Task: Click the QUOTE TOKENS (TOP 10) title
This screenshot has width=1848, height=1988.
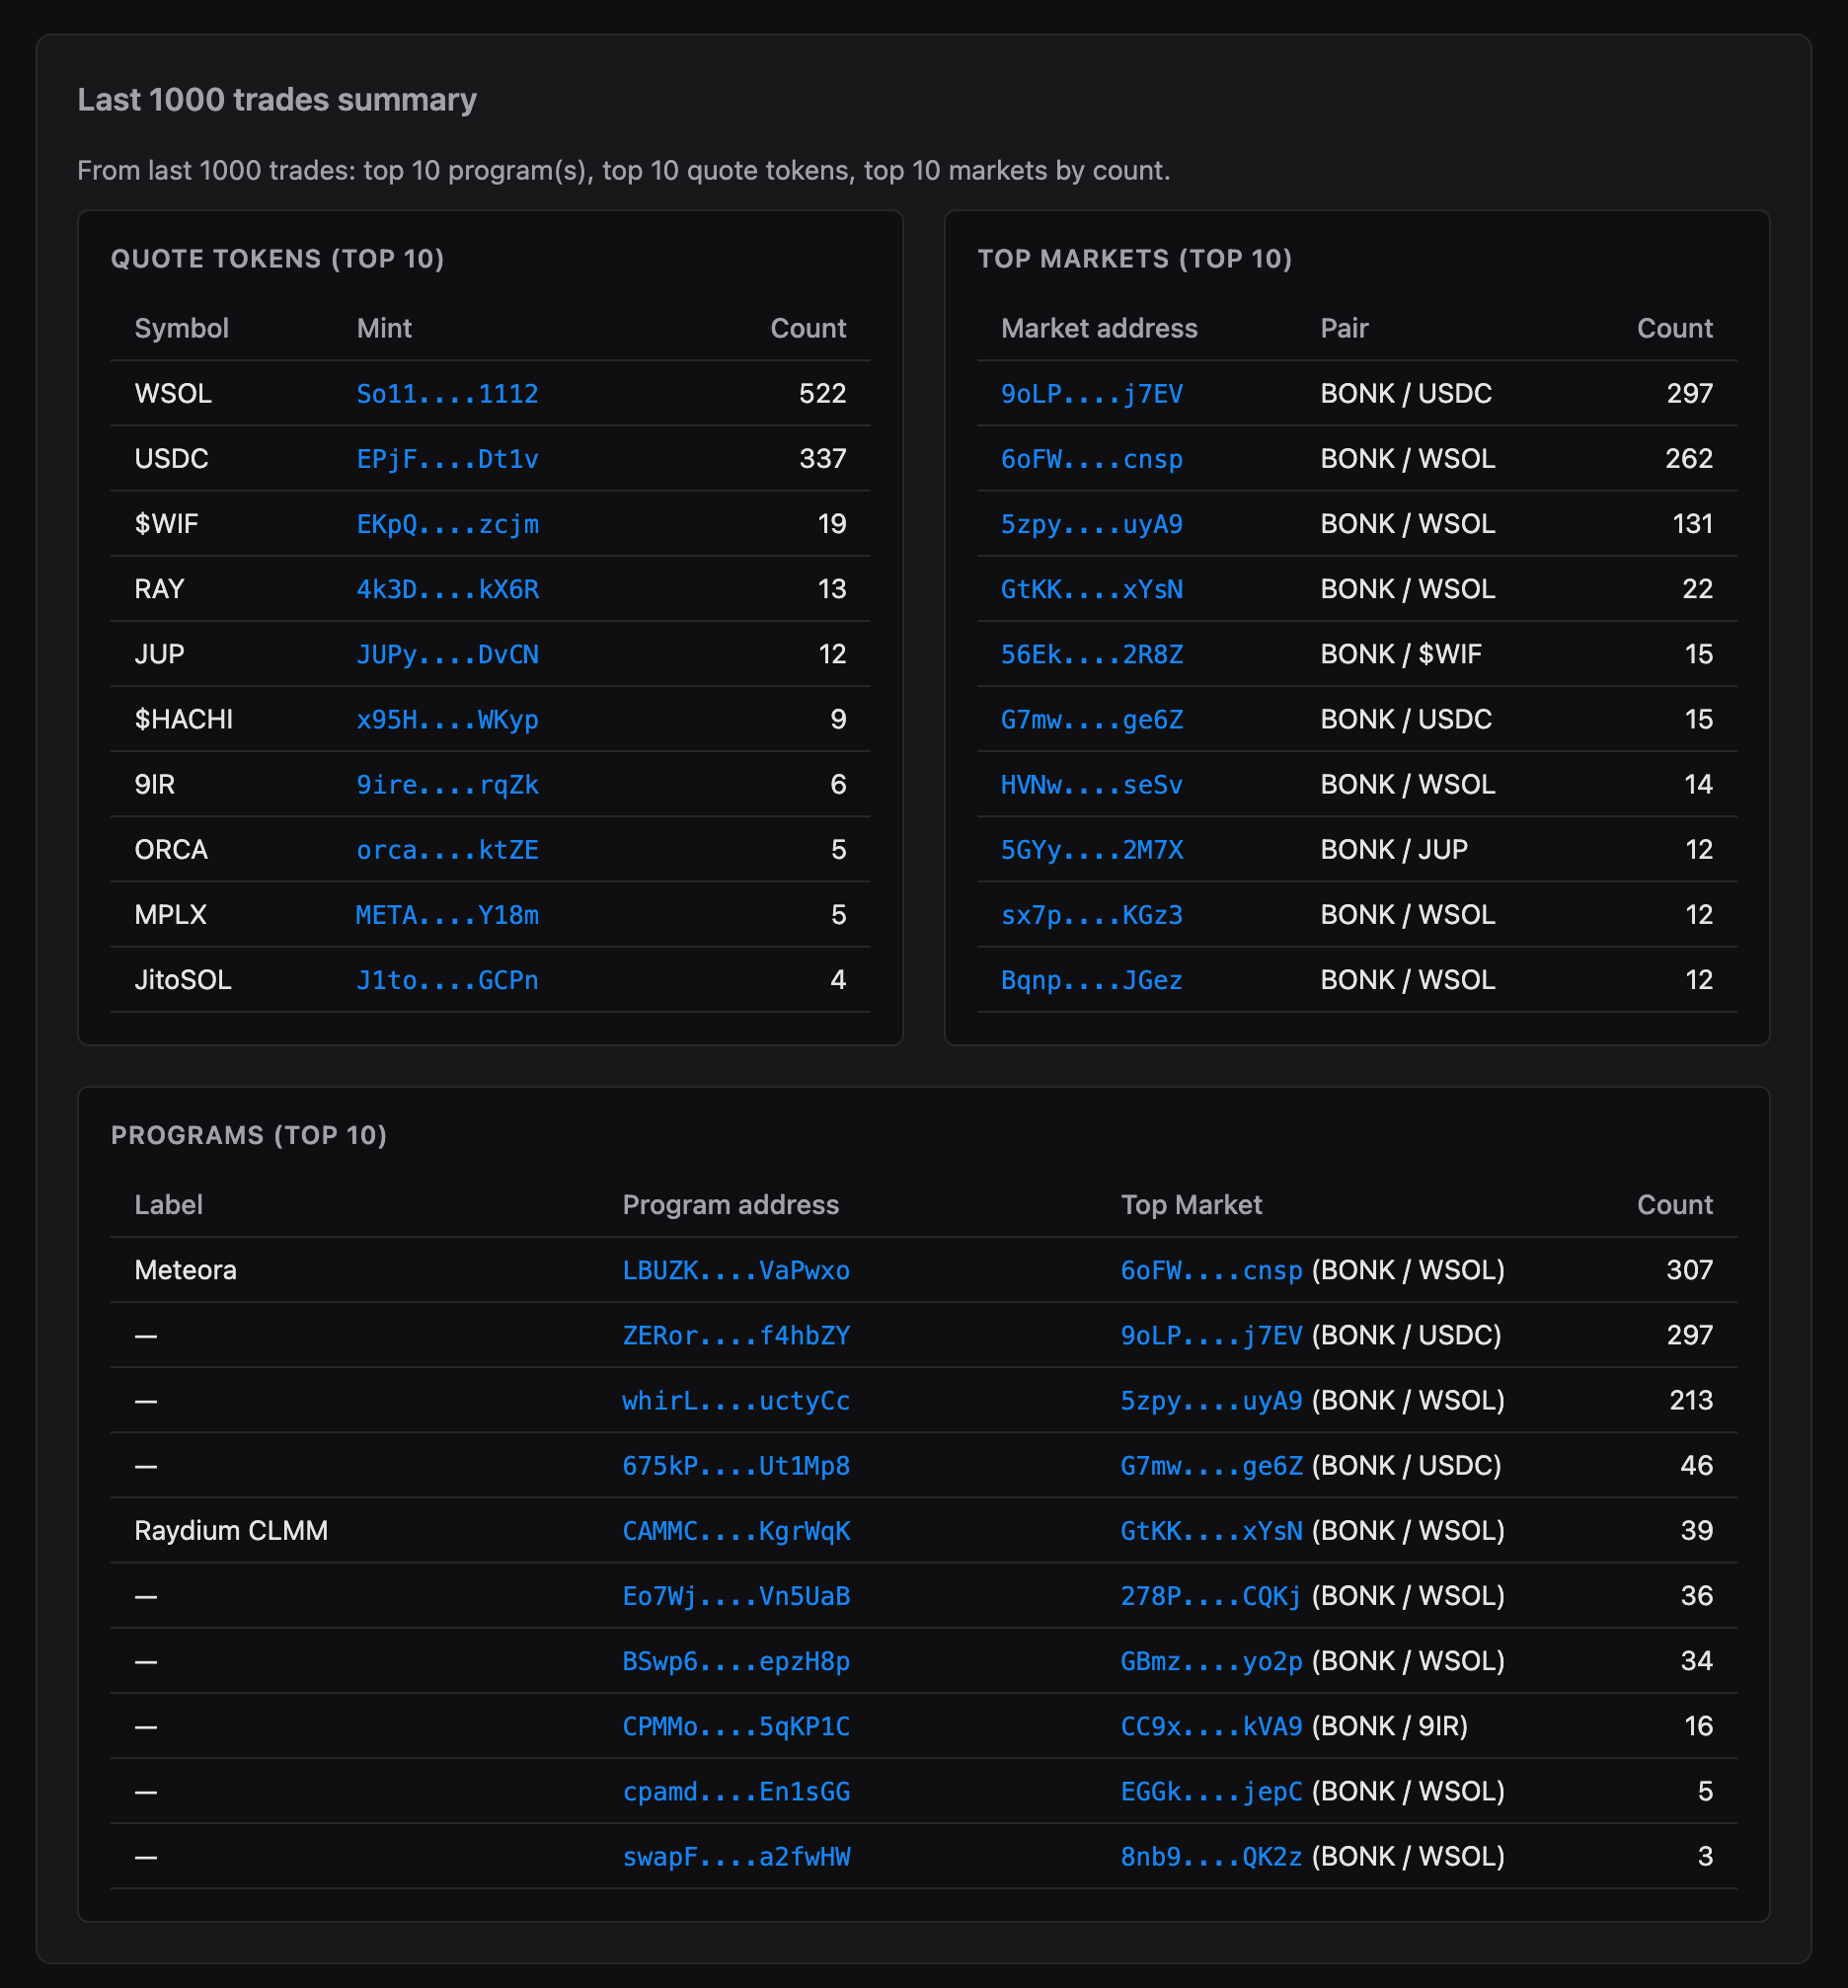Action: [277, 259]
